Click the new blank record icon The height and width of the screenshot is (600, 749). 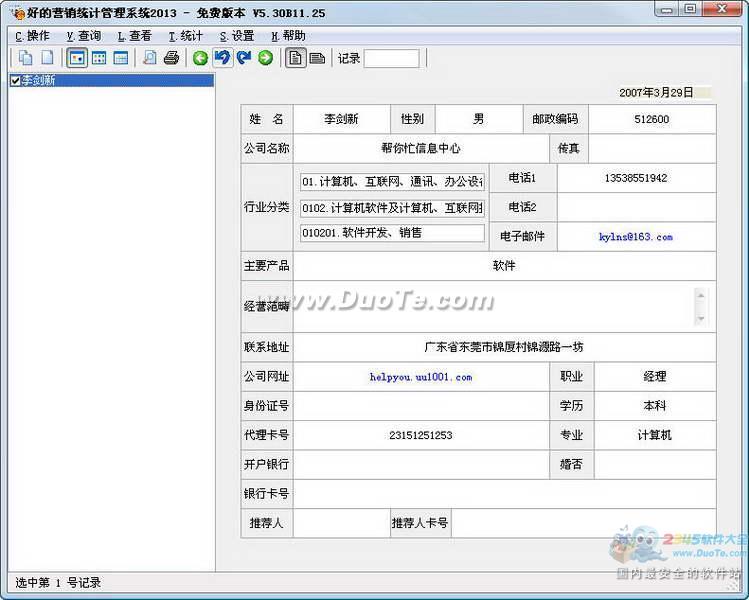coord(46,58)
